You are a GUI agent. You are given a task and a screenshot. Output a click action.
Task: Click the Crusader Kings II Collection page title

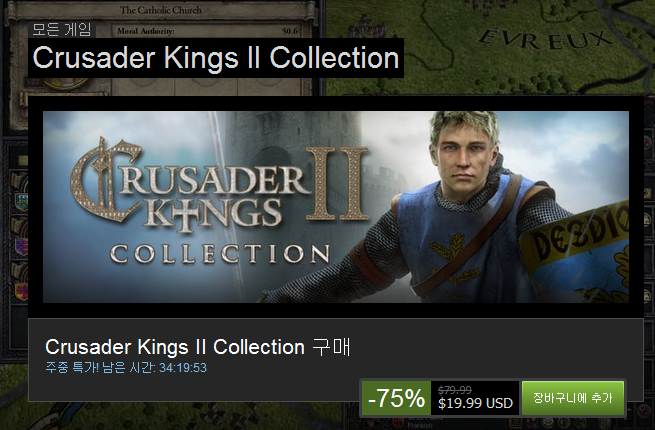pyautogui.click(x=216, y=58)
